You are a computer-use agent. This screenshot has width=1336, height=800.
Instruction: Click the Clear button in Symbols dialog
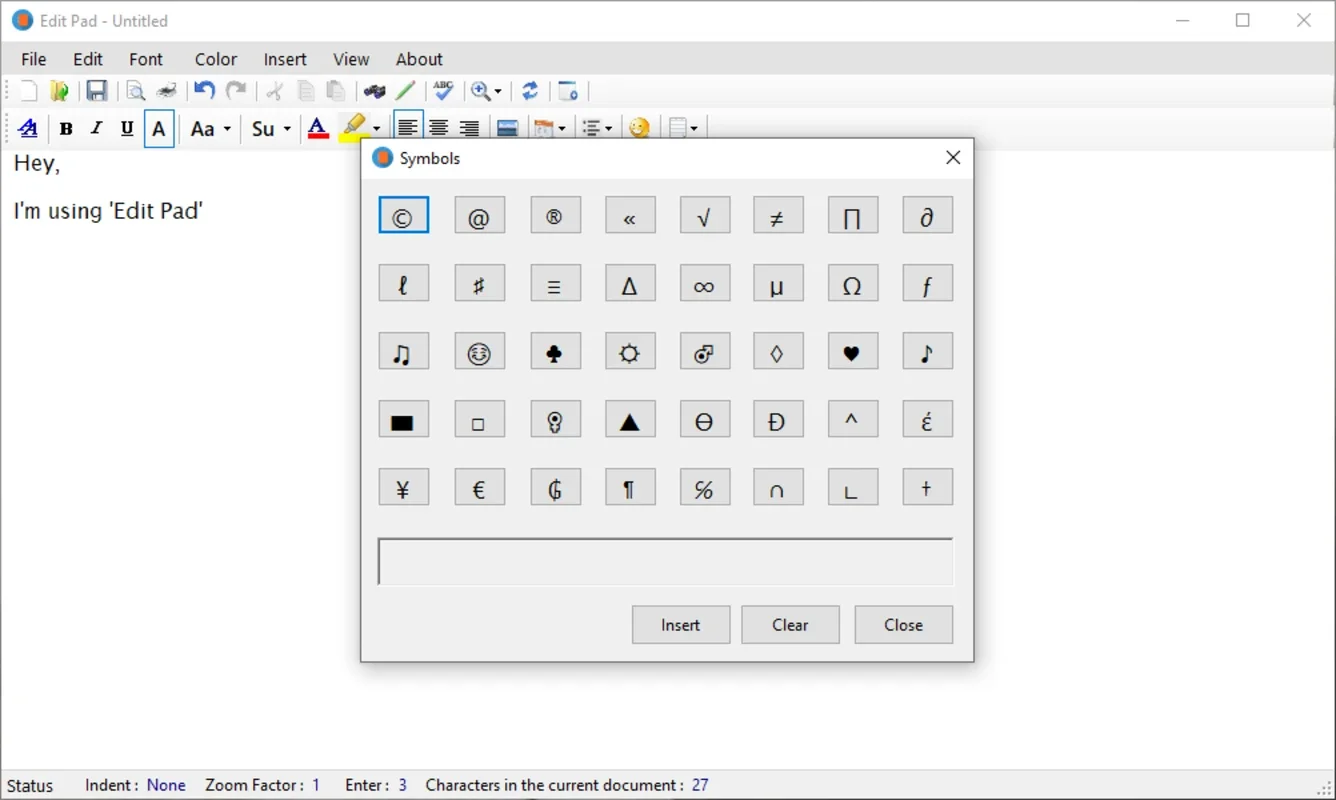(x=790, y=625)
